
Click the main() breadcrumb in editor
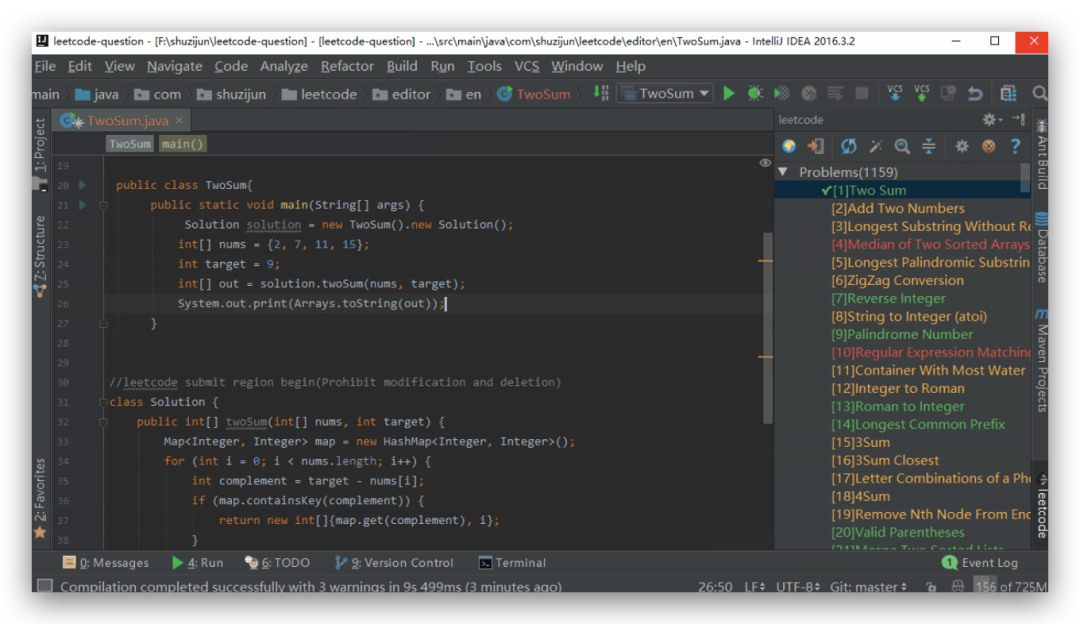tap(183, 144)
